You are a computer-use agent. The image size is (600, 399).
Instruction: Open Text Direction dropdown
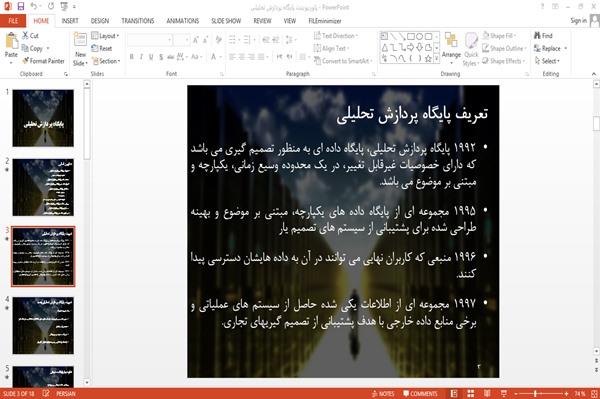(x=336, y=36)
